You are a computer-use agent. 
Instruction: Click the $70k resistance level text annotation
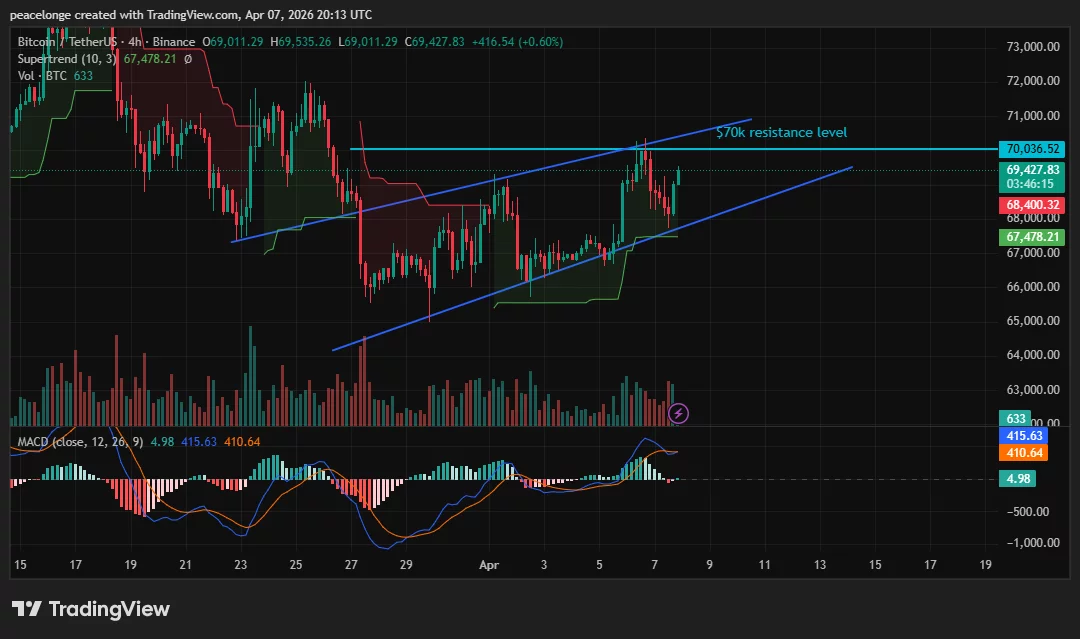pyautogui.click(x=781, y=131)
